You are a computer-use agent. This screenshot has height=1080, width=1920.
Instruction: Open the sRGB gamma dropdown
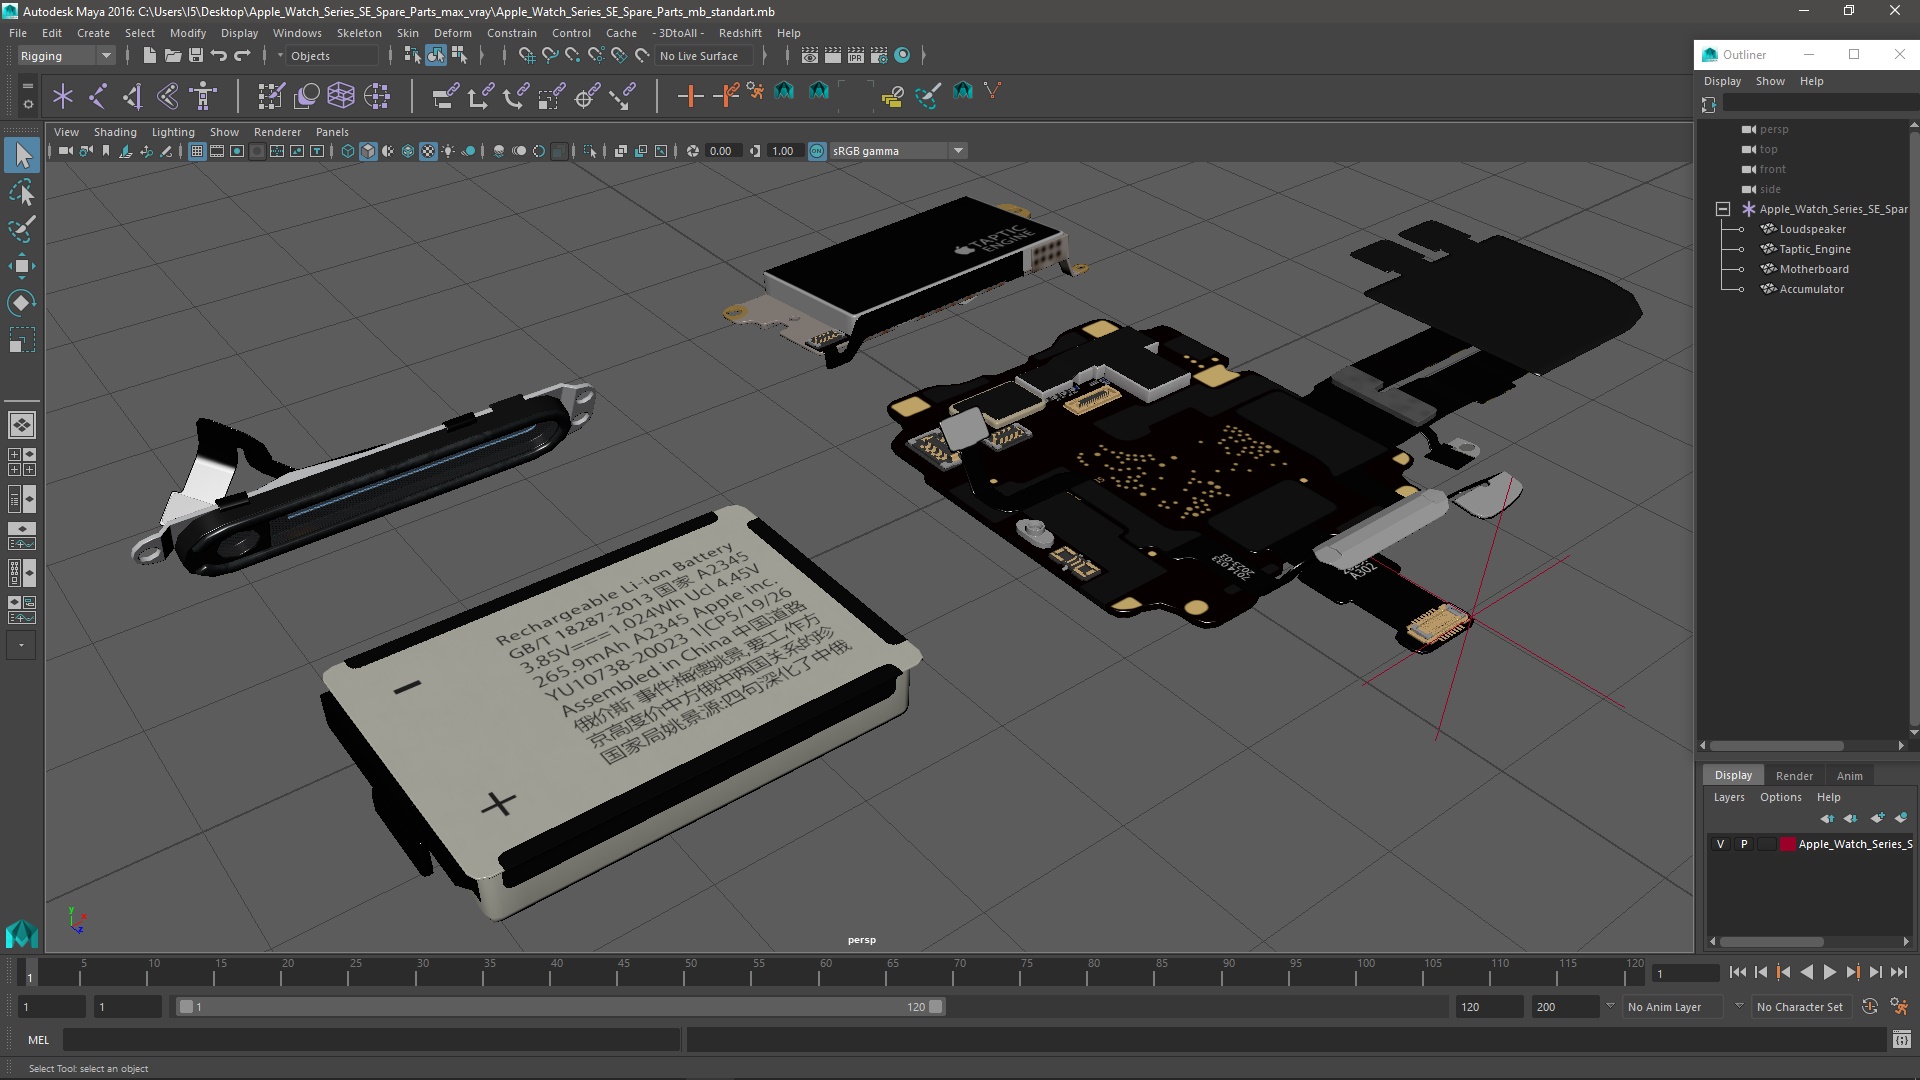pyautogui.click(x=958, y=151)
